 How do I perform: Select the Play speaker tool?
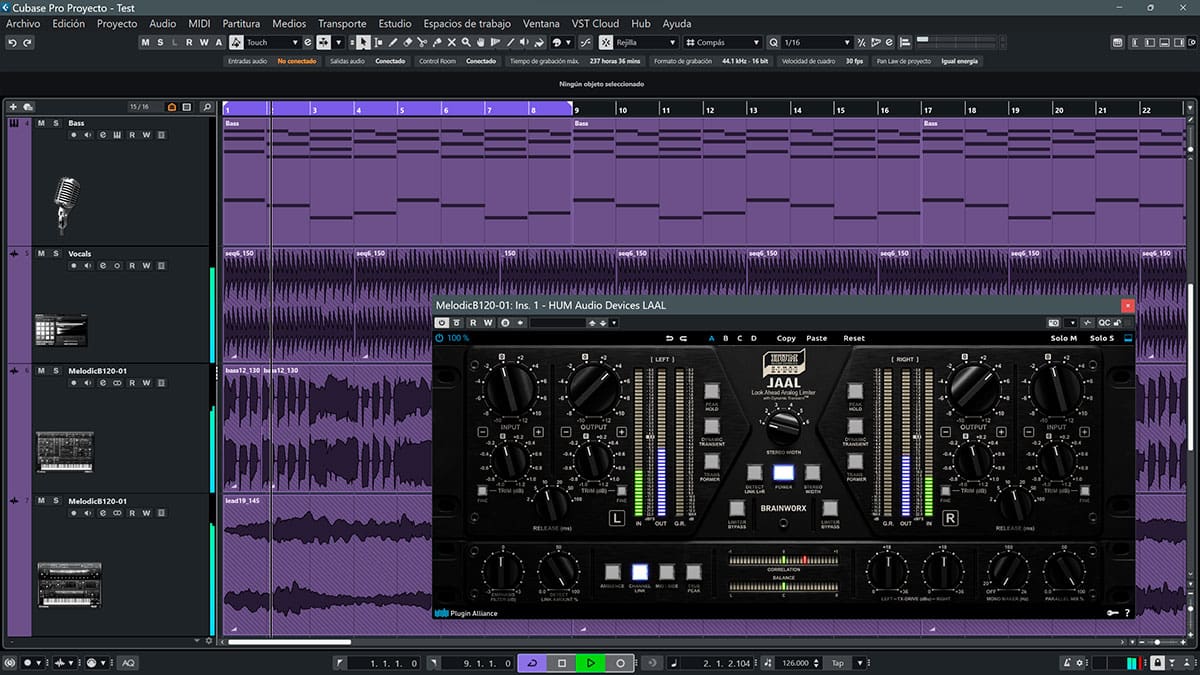click(x=524, y=42)
